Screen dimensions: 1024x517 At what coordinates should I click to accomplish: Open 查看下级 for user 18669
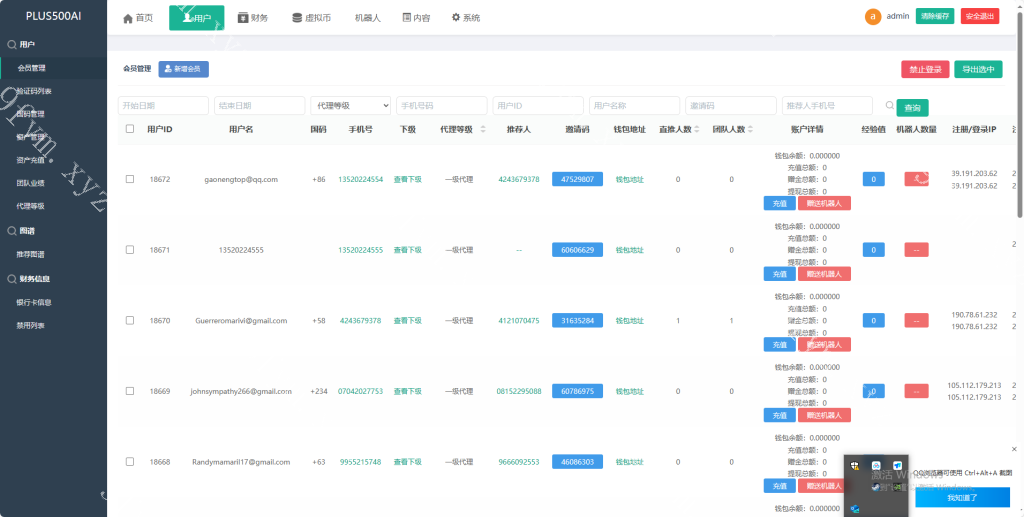(x=408, y=391)
